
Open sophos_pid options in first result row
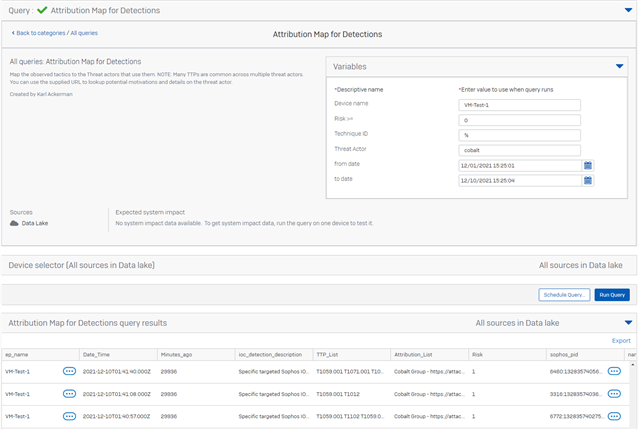(x=614, y=370)
